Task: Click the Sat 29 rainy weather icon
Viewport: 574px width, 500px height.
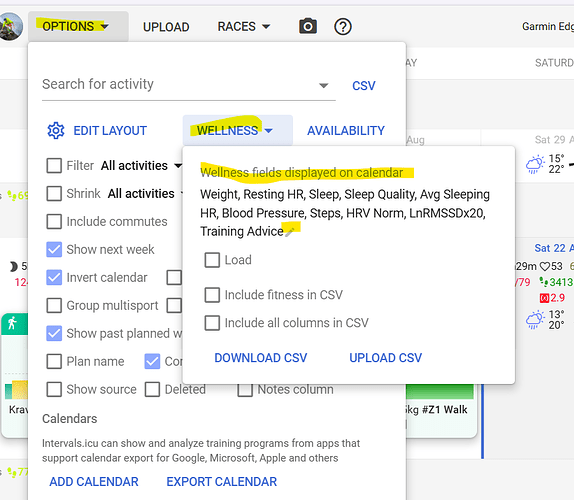Action: [535, 164]
